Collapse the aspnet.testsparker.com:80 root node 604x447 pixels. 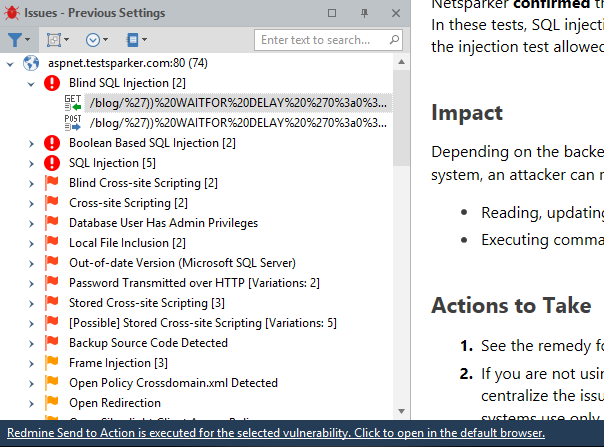[x=10, y=62]
